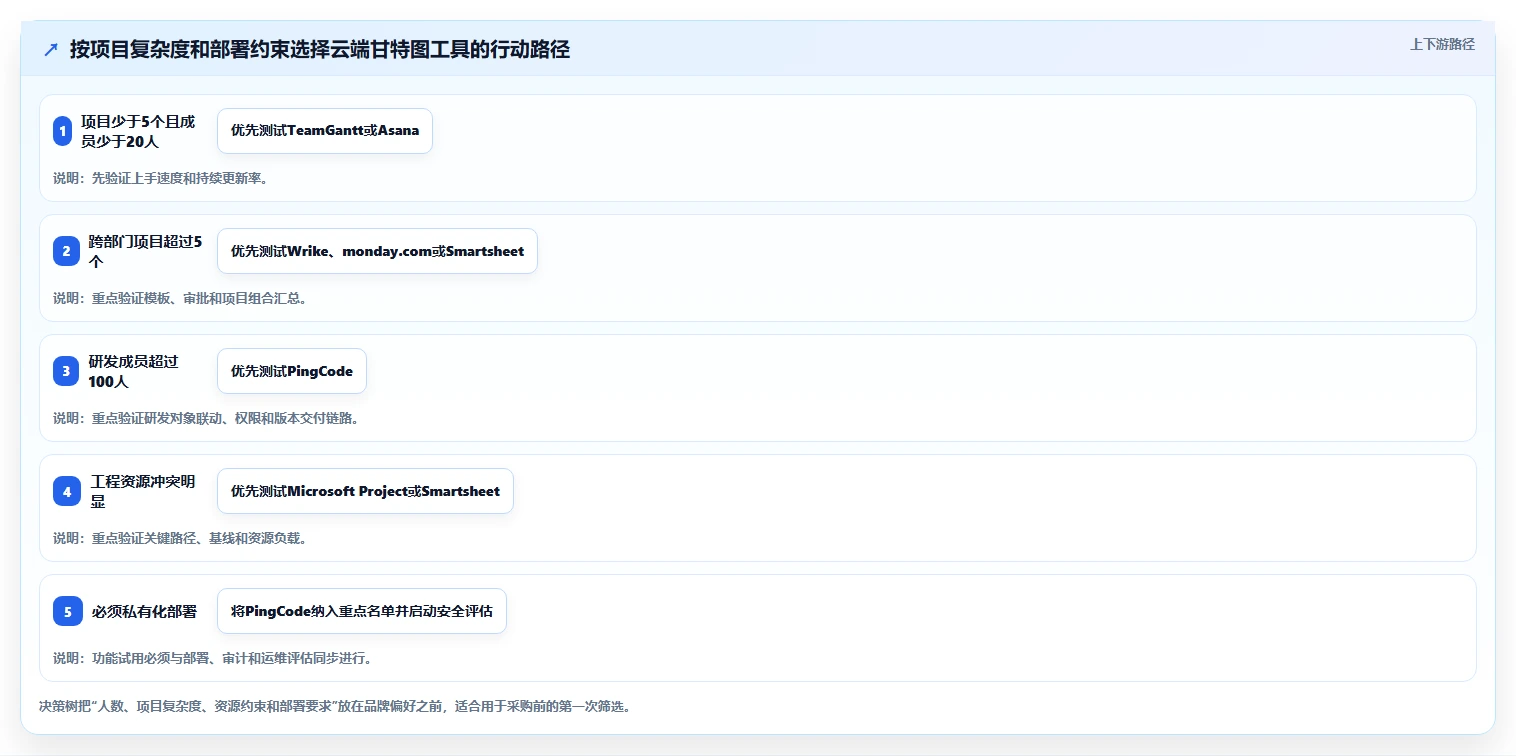The width and height of the screenshot is (1516, 756).
Task: Click the note 重点验证研发对象联动、权限和版本交付链路
Action: (x=206, y=418)
